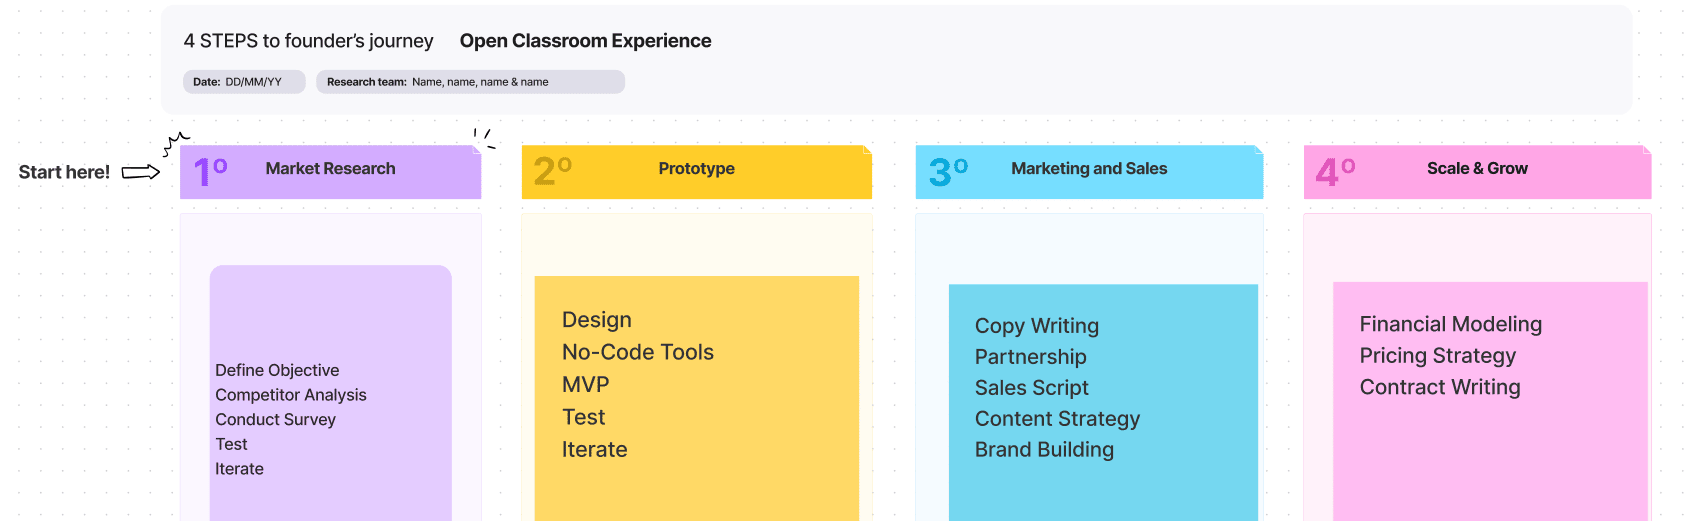This screenshot has width=1691, height=521.
Task: Click the squiggle doodle above Market Research
Action: (x=176, y=141)
